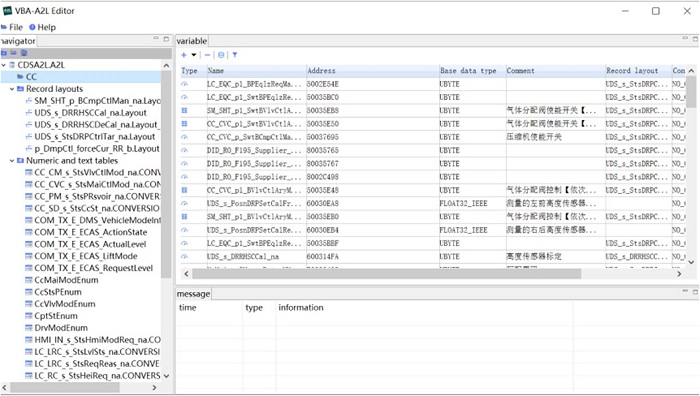Select COM_TX_E_ECAS_ActionState table
Screen dimensions: 700x396
pyautogui.click(x=91, y=232)
